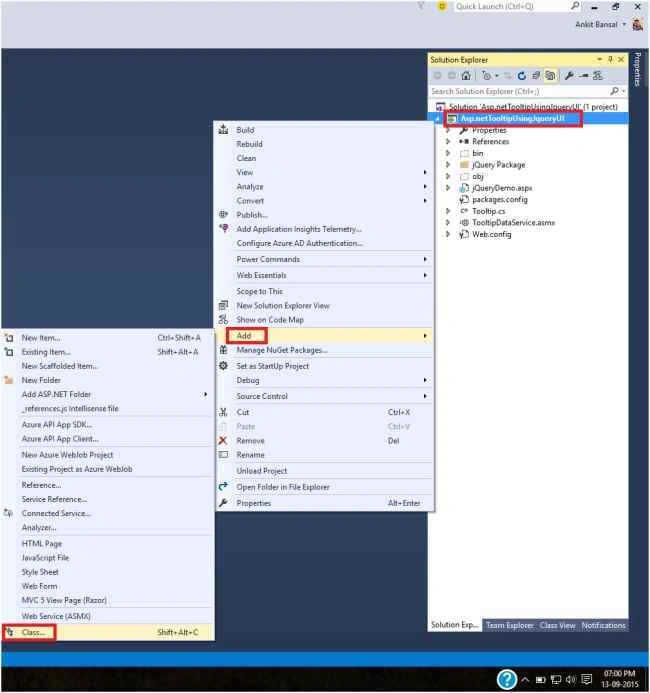Click the blue help question-mark taskbar icon
This screenshot has height=693, width=650.
coord(507,679)
